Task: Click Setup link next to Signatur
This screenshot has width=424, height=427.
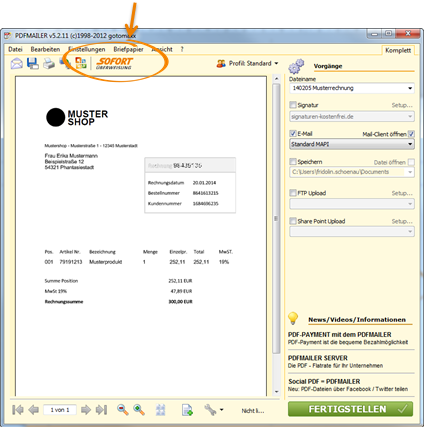Action: [402, 105]
